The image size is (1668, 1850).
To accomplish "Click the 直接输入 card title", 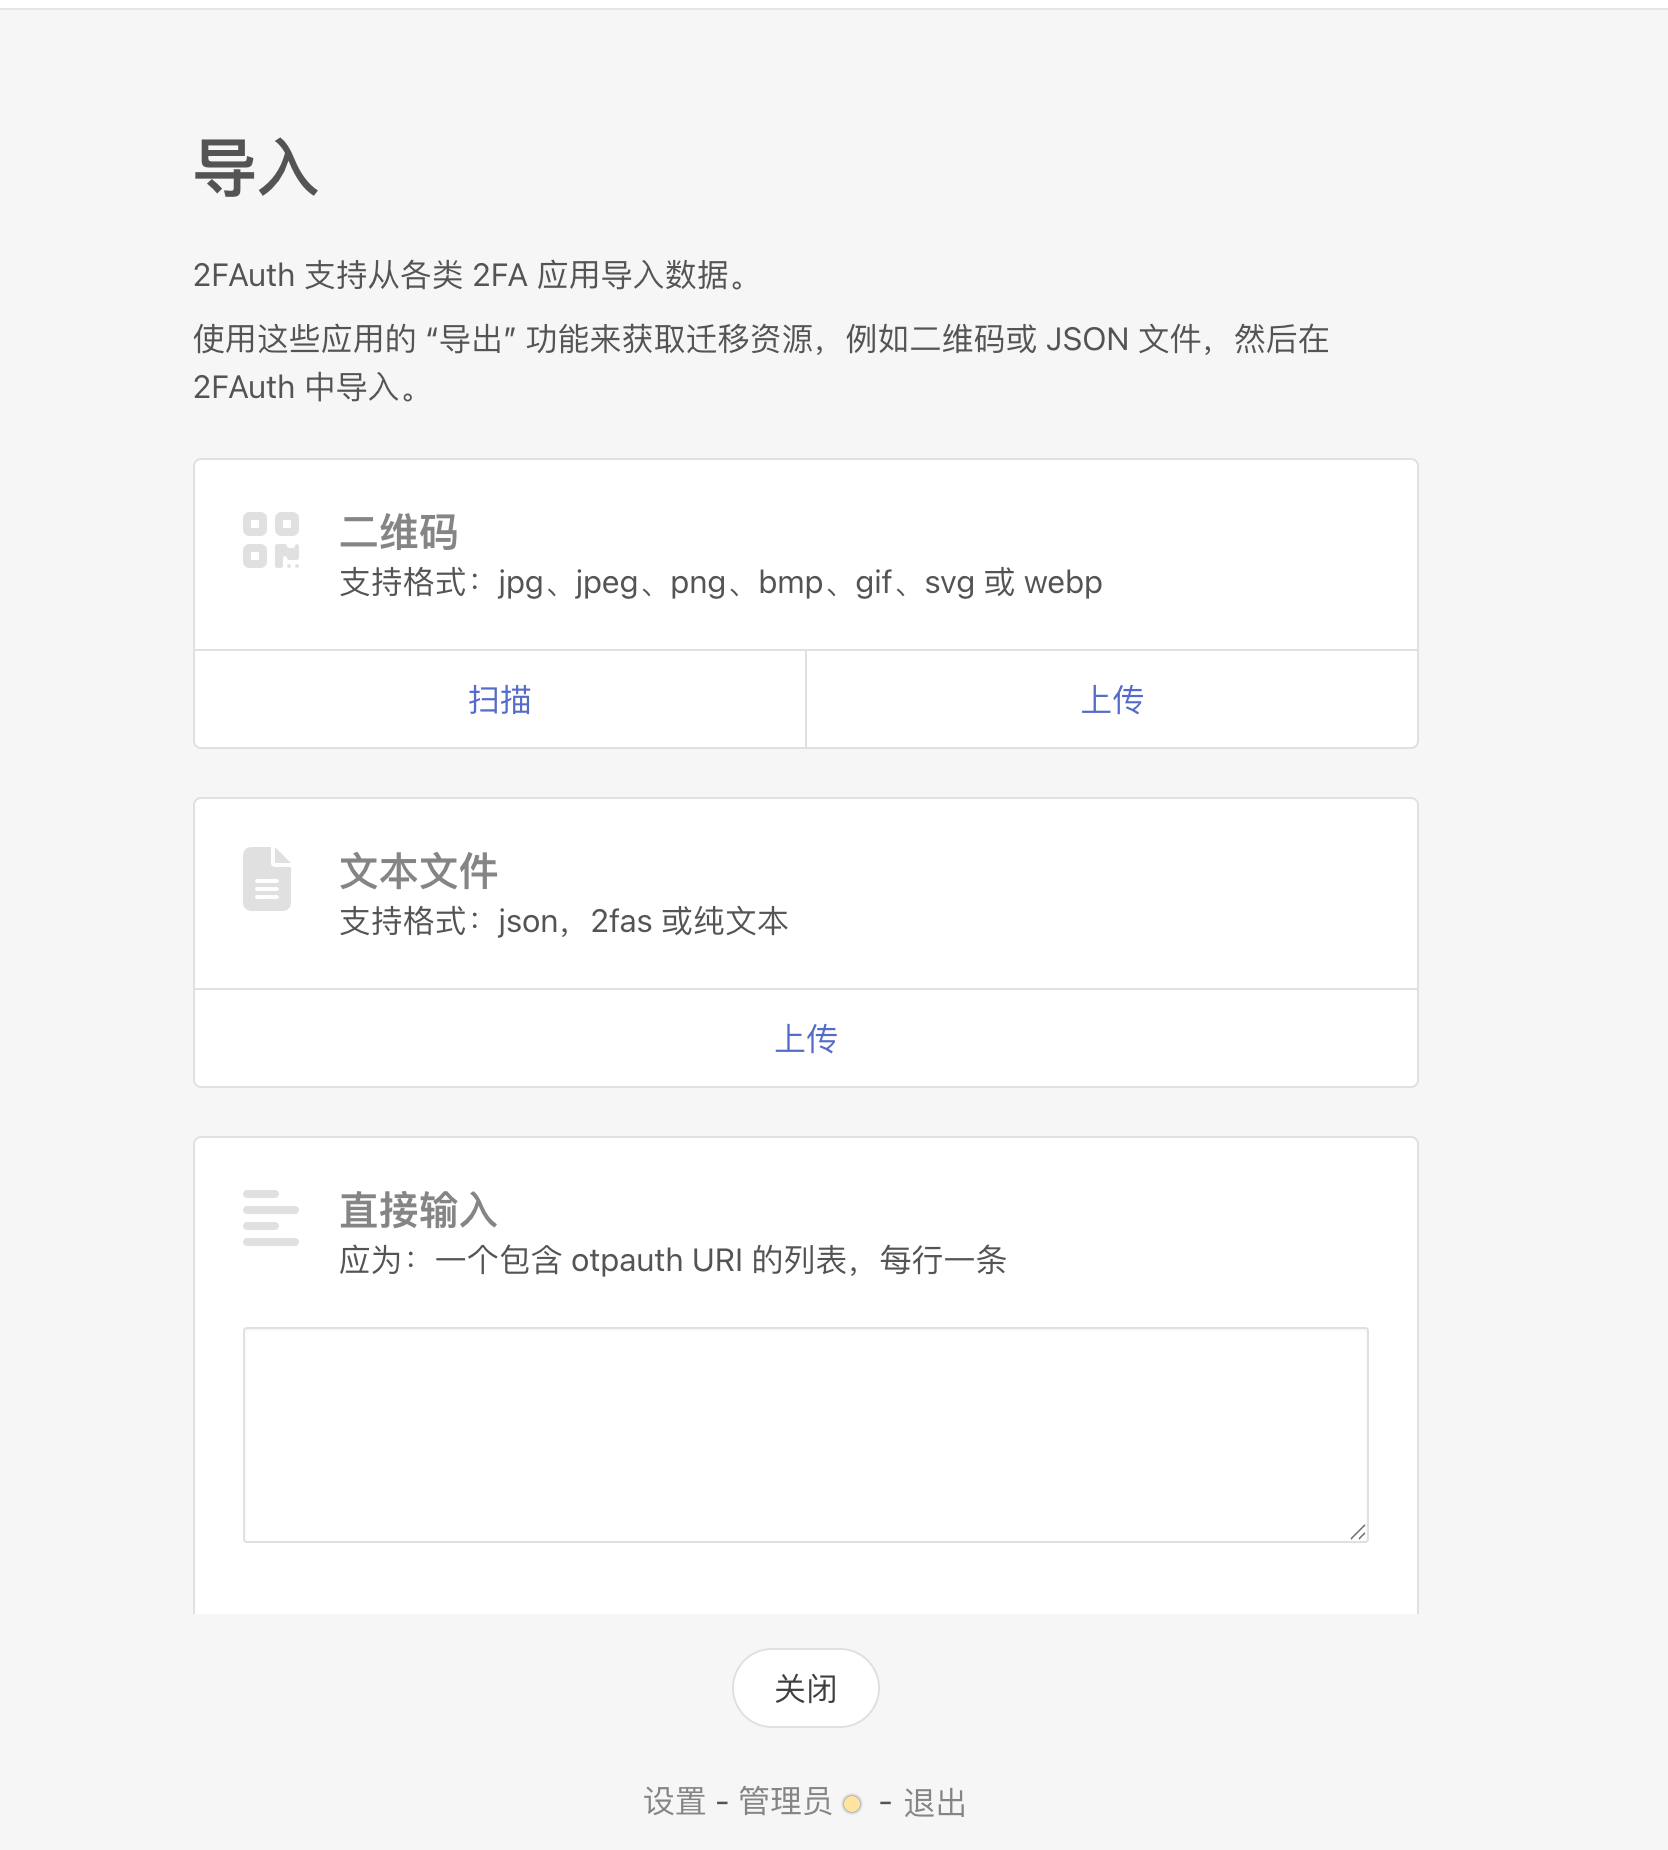I will 419,1210.
